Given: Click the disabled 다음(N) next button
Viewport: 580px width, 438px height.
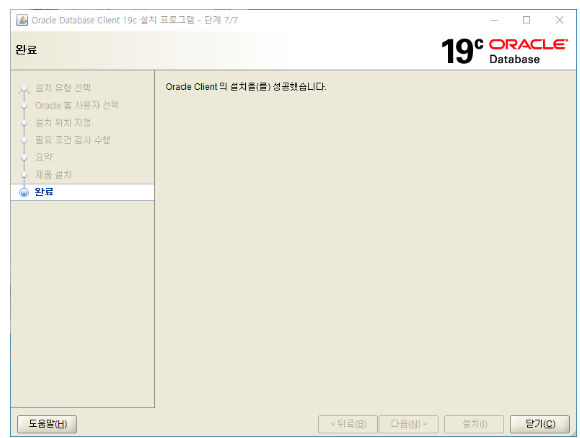Looking at the screenshot, I should 409,424.
